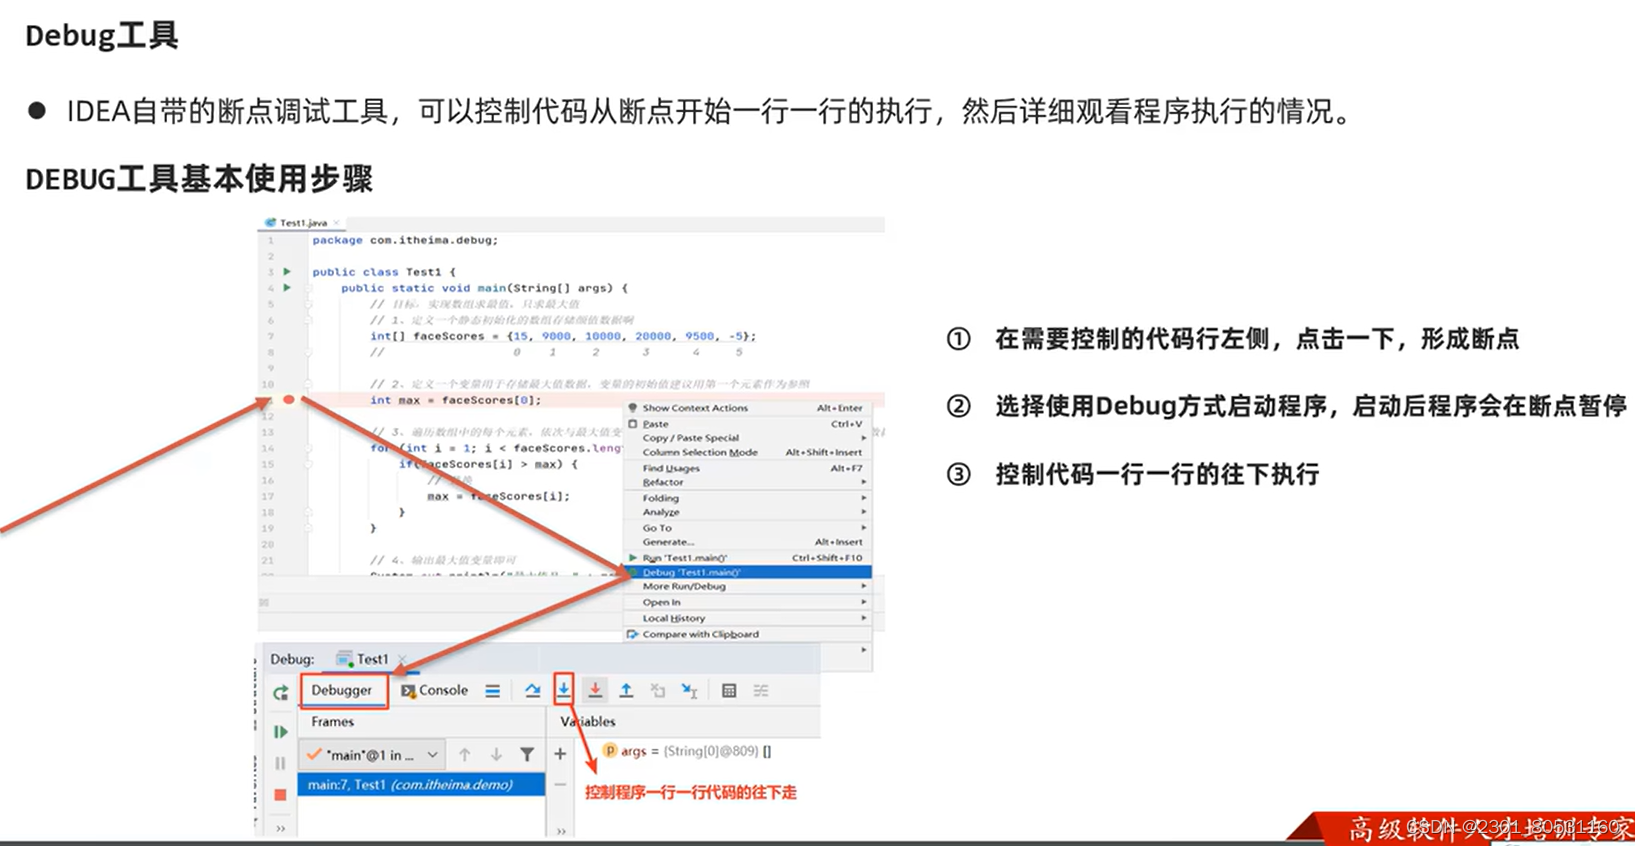Viewport: 1635px width, 846px height.
Task: Click the 'Variables' panel header
Action: (588, 721)
